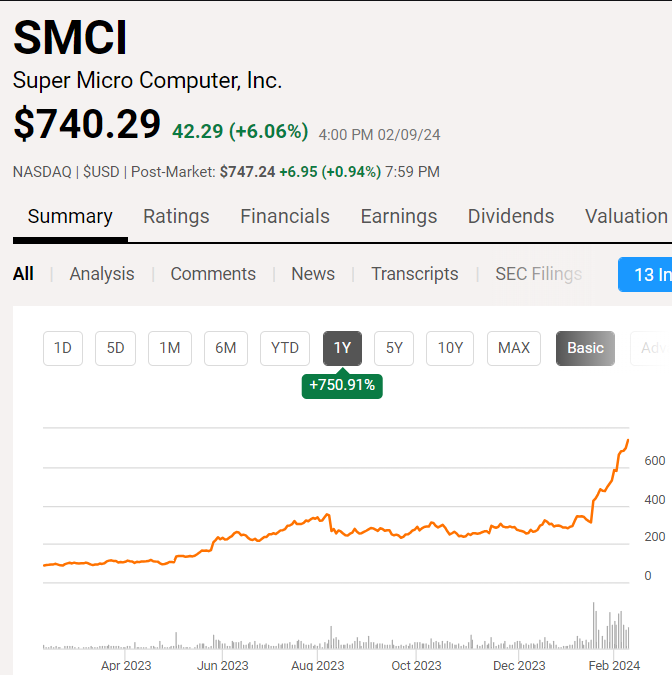The height and width of the screenshot is (675, 672).
Task: Click the +750.91% performance badge
Action: coord(342,386)
